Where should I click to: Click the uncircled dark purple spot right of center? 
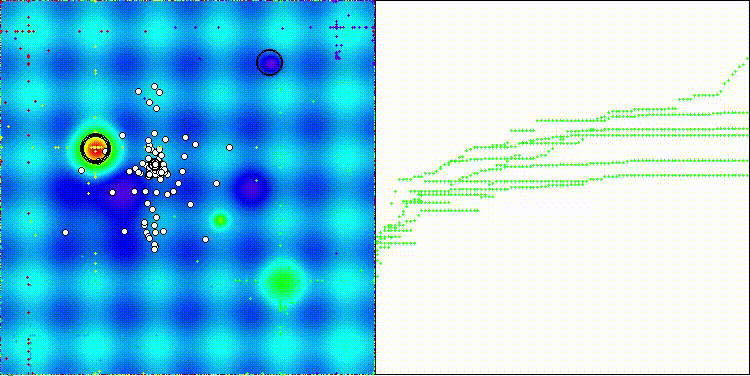(x=250, y=189)
